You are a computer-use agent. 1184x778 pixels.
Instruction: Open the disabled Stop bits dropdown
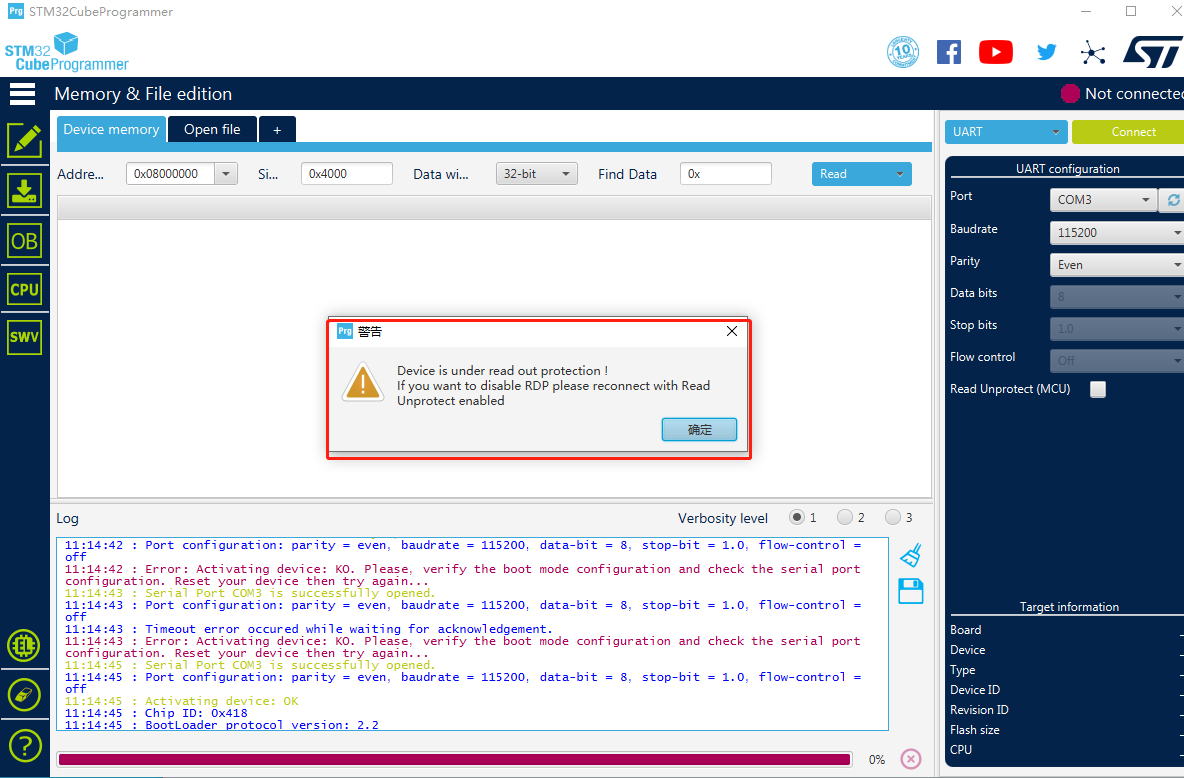[1117, 329]
